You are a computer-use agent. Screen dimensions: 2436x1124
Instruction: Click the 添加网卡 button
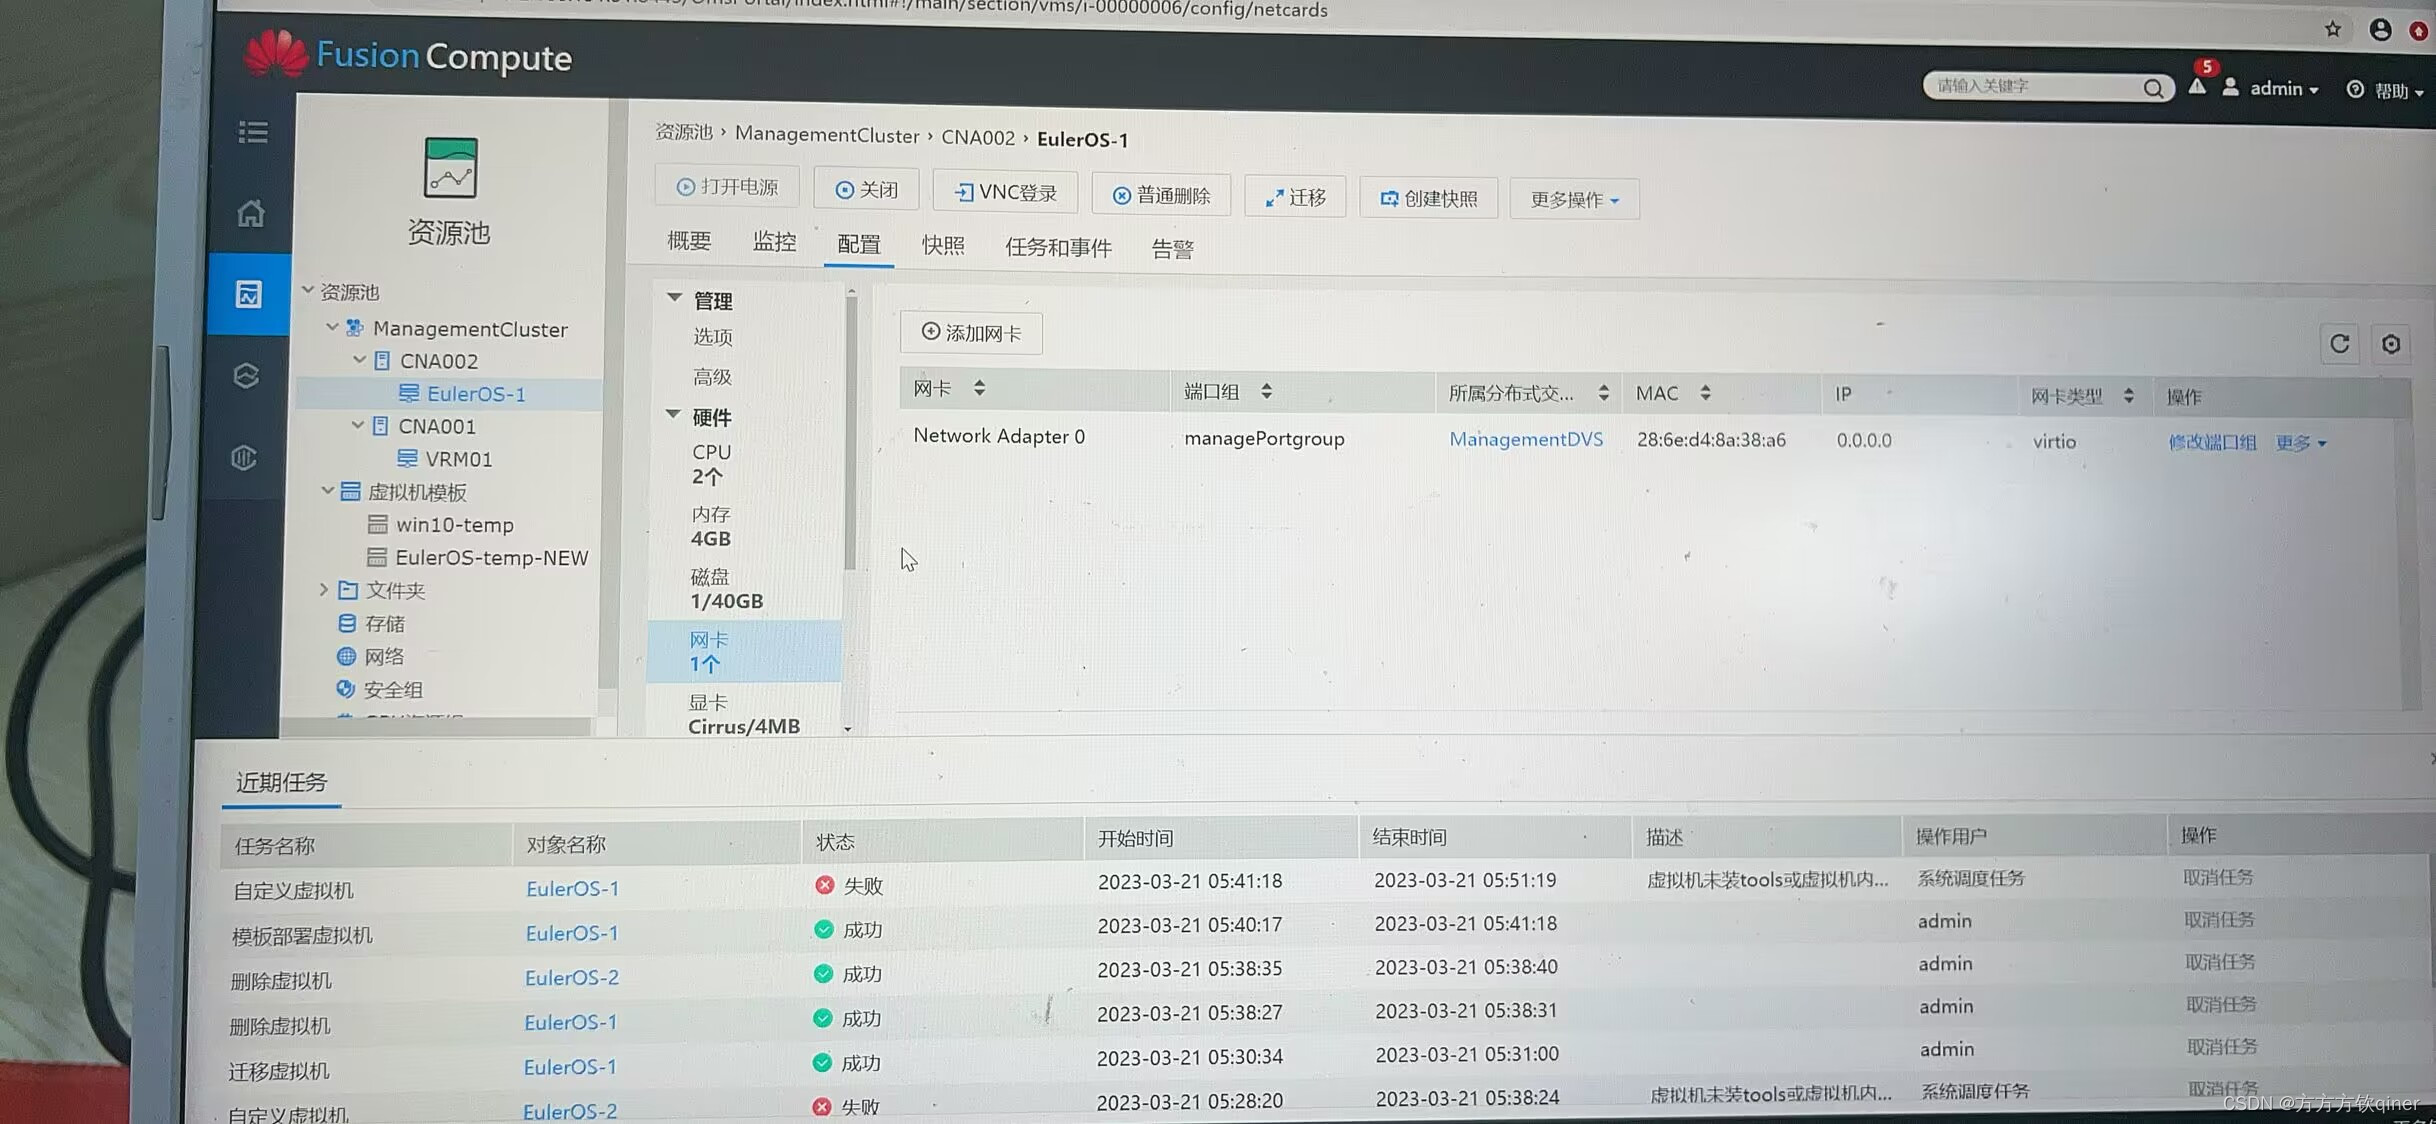pos(971,333)
